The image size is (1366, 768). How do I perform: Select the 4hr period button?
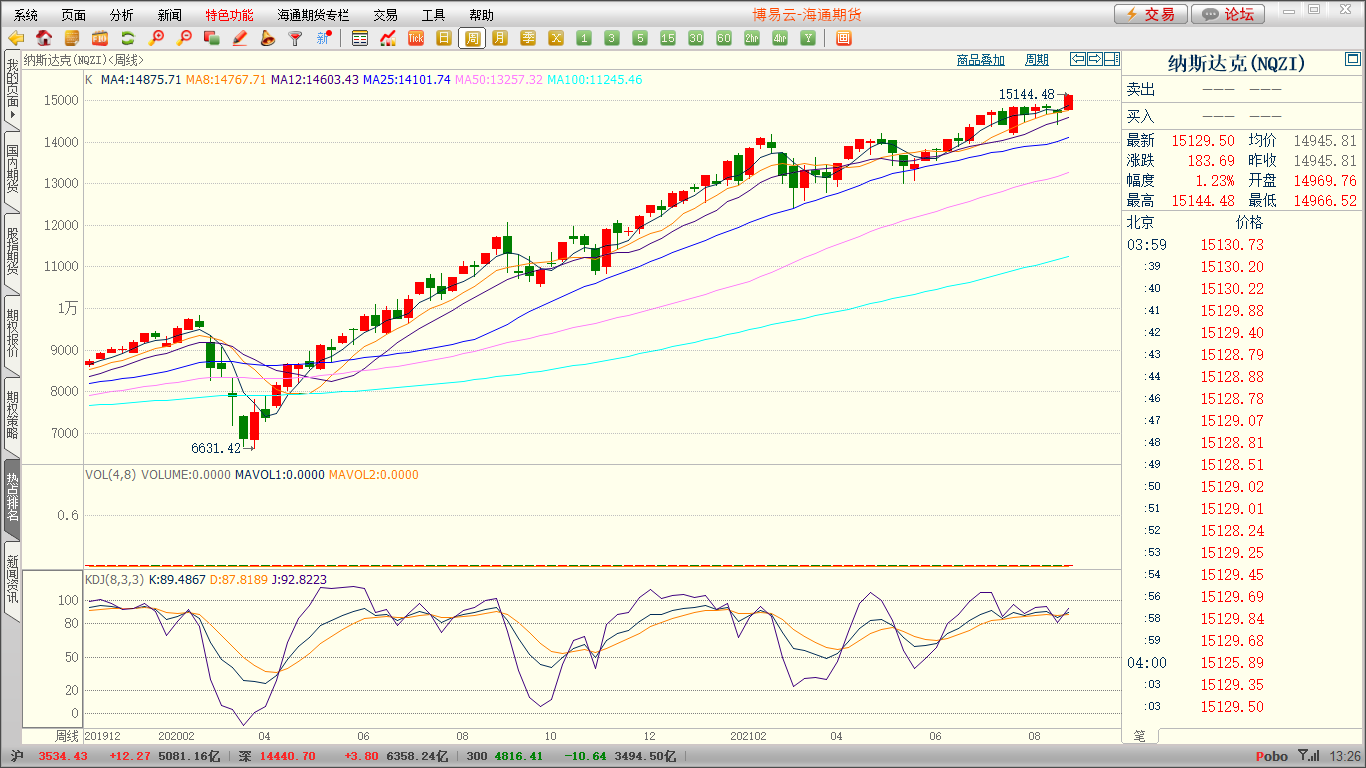tap(780, 38)
